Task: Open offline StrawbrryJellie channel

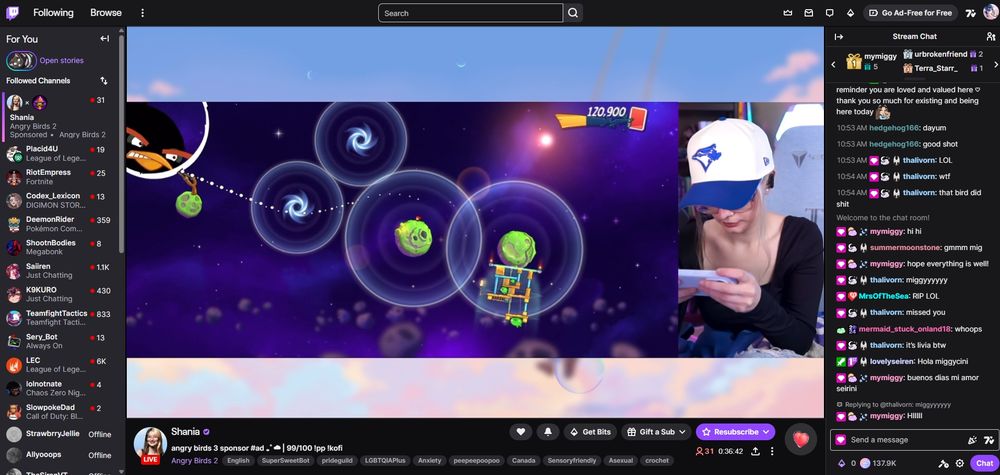Action: pyautogui.click(x=60, y=435)
